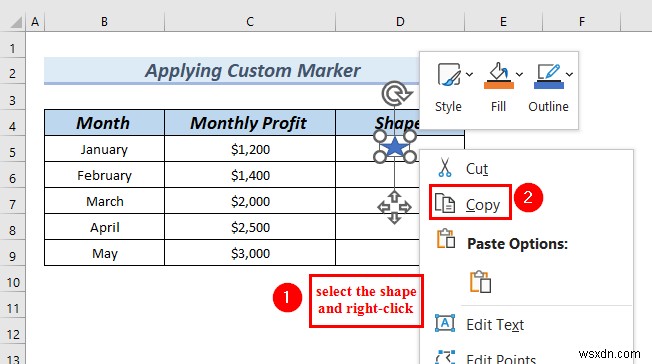
Task: Click the $1,400 cell
Action: [x=249, y=175]
